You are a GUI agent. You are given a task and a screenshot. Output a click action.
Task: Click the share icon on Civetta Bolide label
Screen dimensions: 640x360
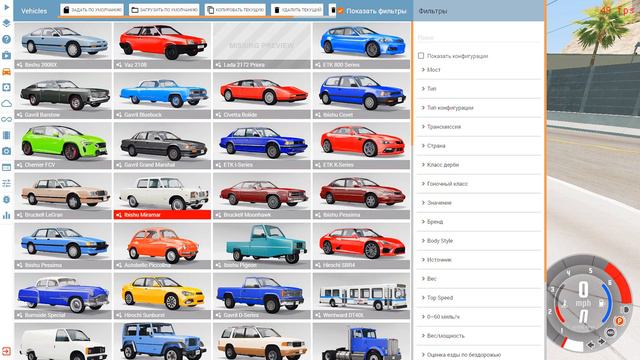[218, 115]
